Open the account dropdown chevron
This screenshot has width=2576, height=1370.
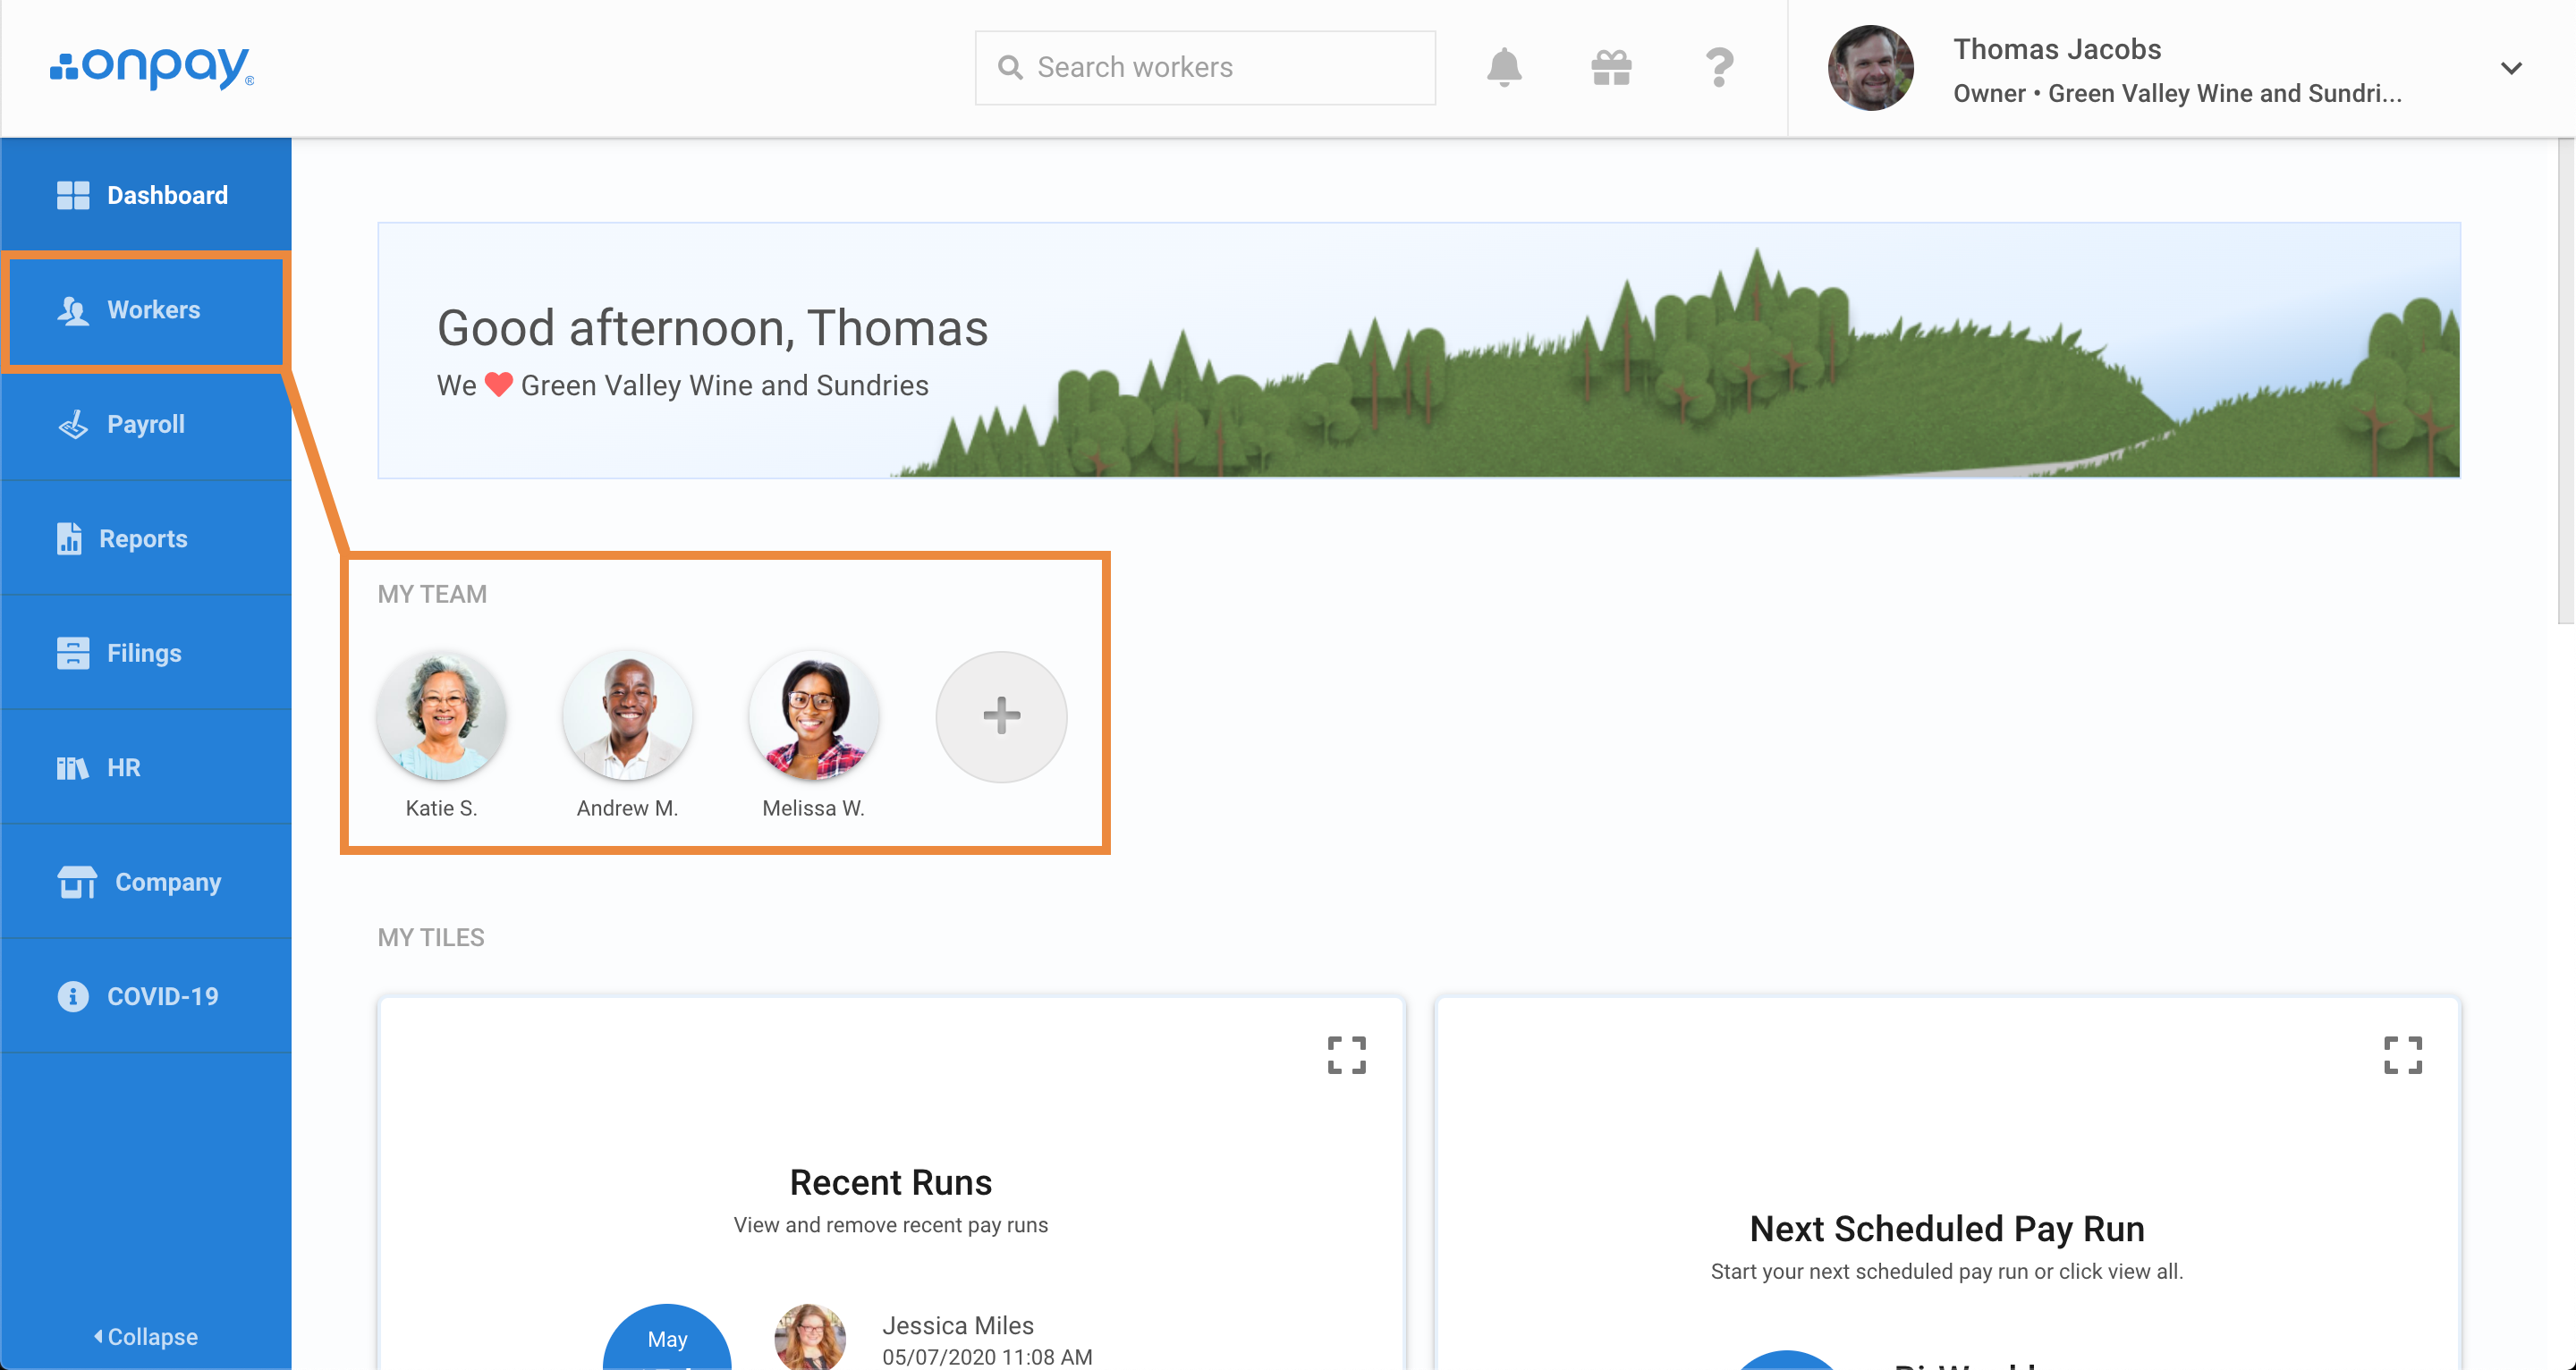pyautogui.click(x=2511, y=68)
